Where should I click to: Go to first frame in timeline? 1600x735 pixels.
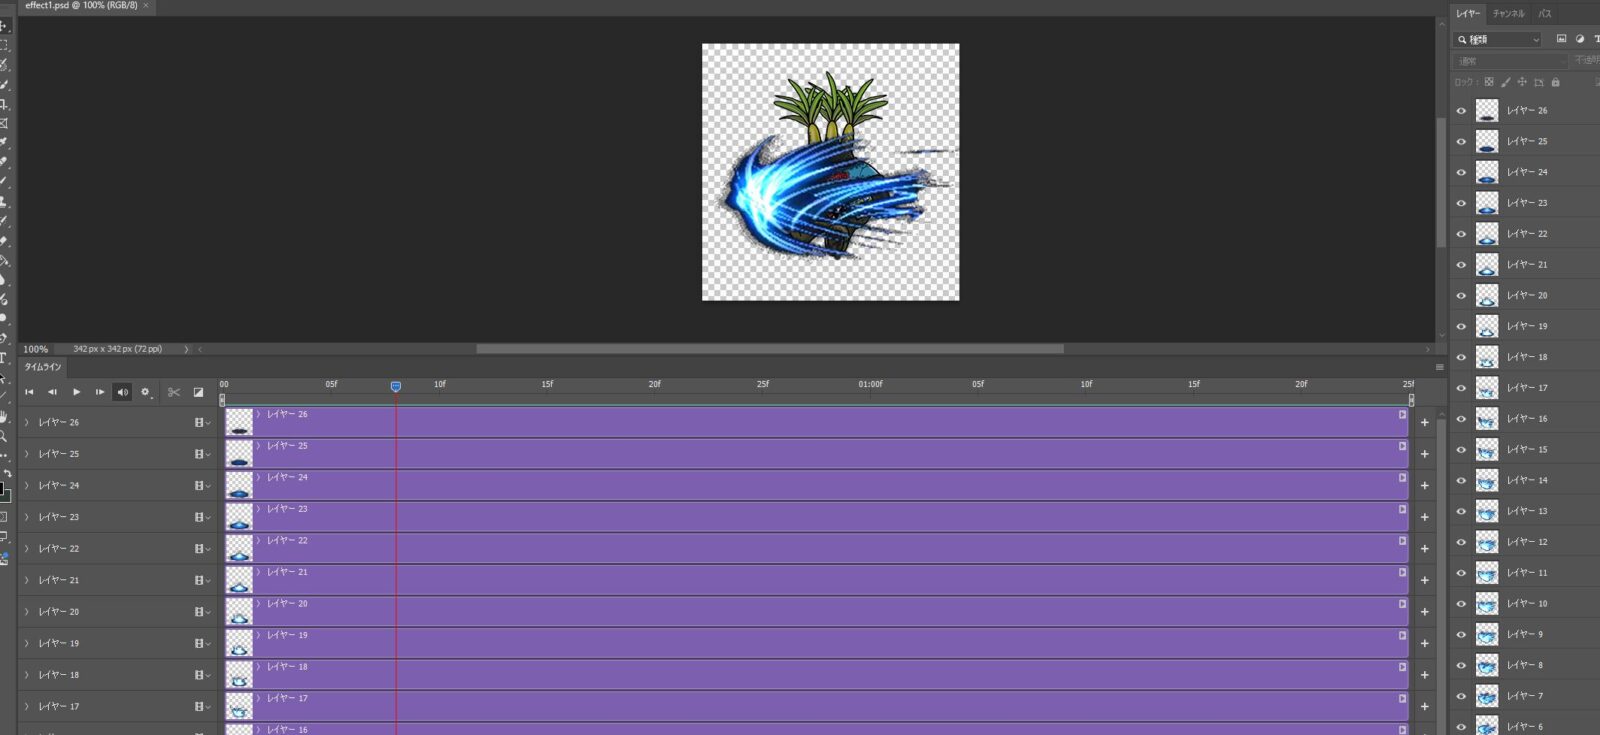pyautogui.click(x=29, y=392)
